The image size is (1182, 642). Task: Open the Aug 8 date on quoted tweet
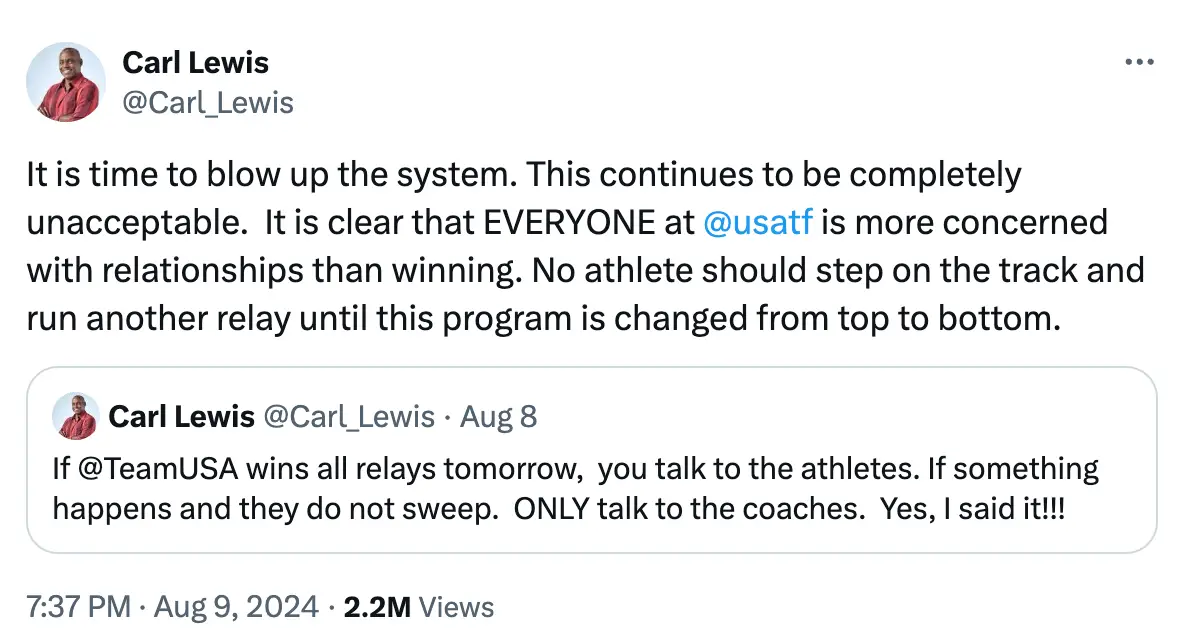click(498, 416)
